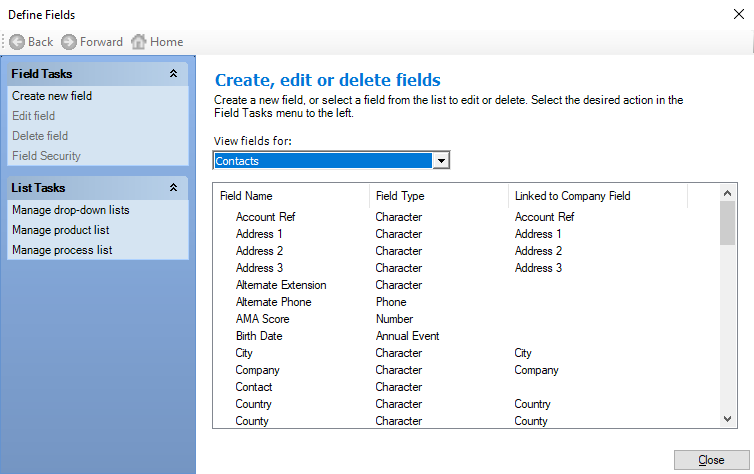754x474 pixels.
Task: Click the Home house icon
Action: [138, 42]
